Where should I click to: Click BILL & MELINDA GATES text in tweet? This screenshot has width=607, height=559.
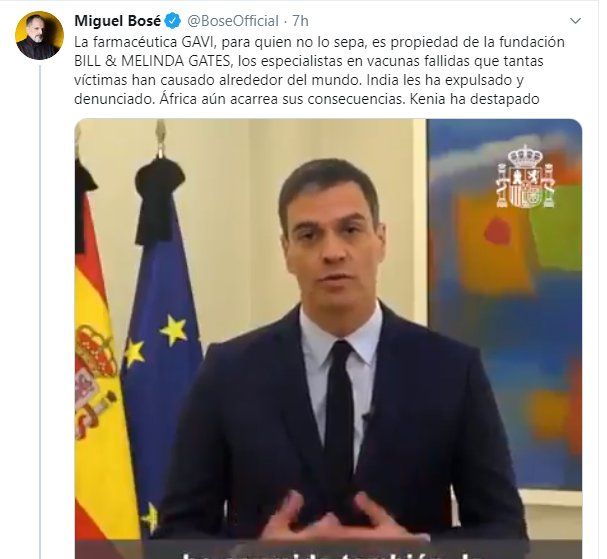153,61
